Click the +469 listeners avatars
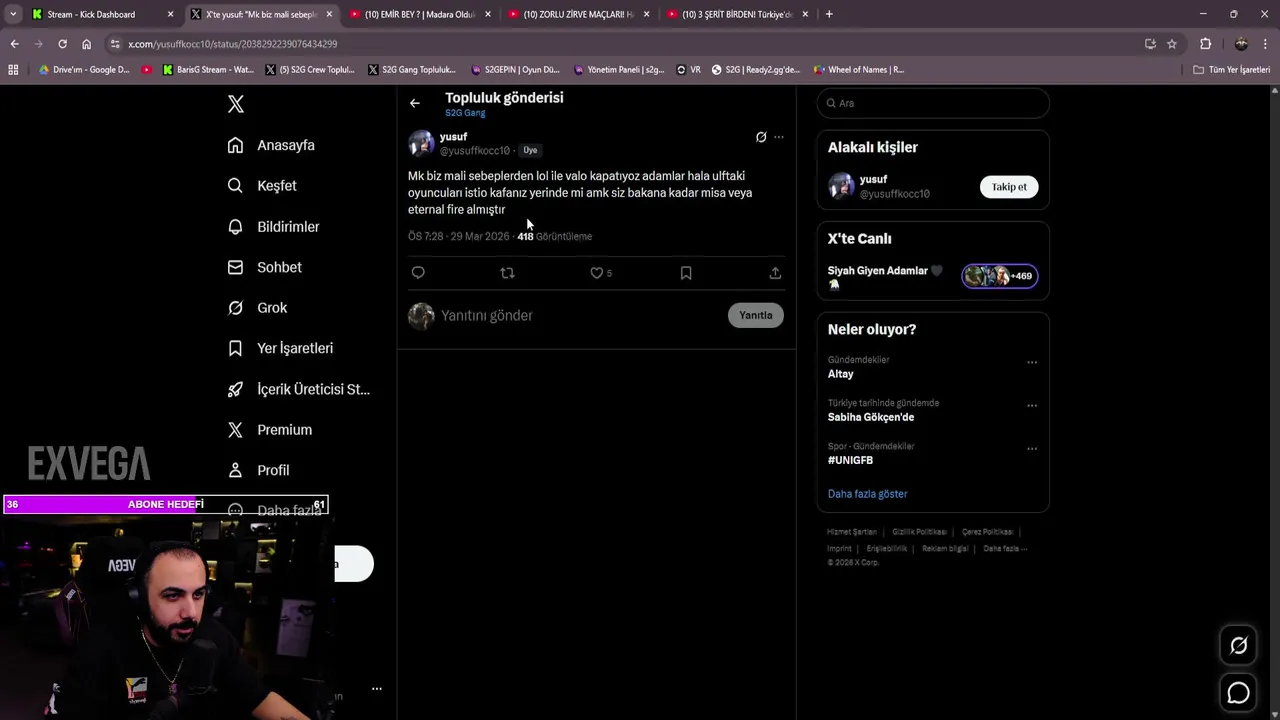 [1000, 276]
